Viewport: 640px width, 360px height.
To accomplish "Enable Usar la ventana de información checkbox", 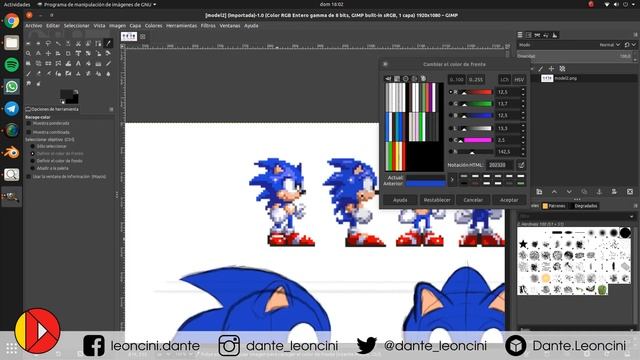I will [x=29, y=177].
